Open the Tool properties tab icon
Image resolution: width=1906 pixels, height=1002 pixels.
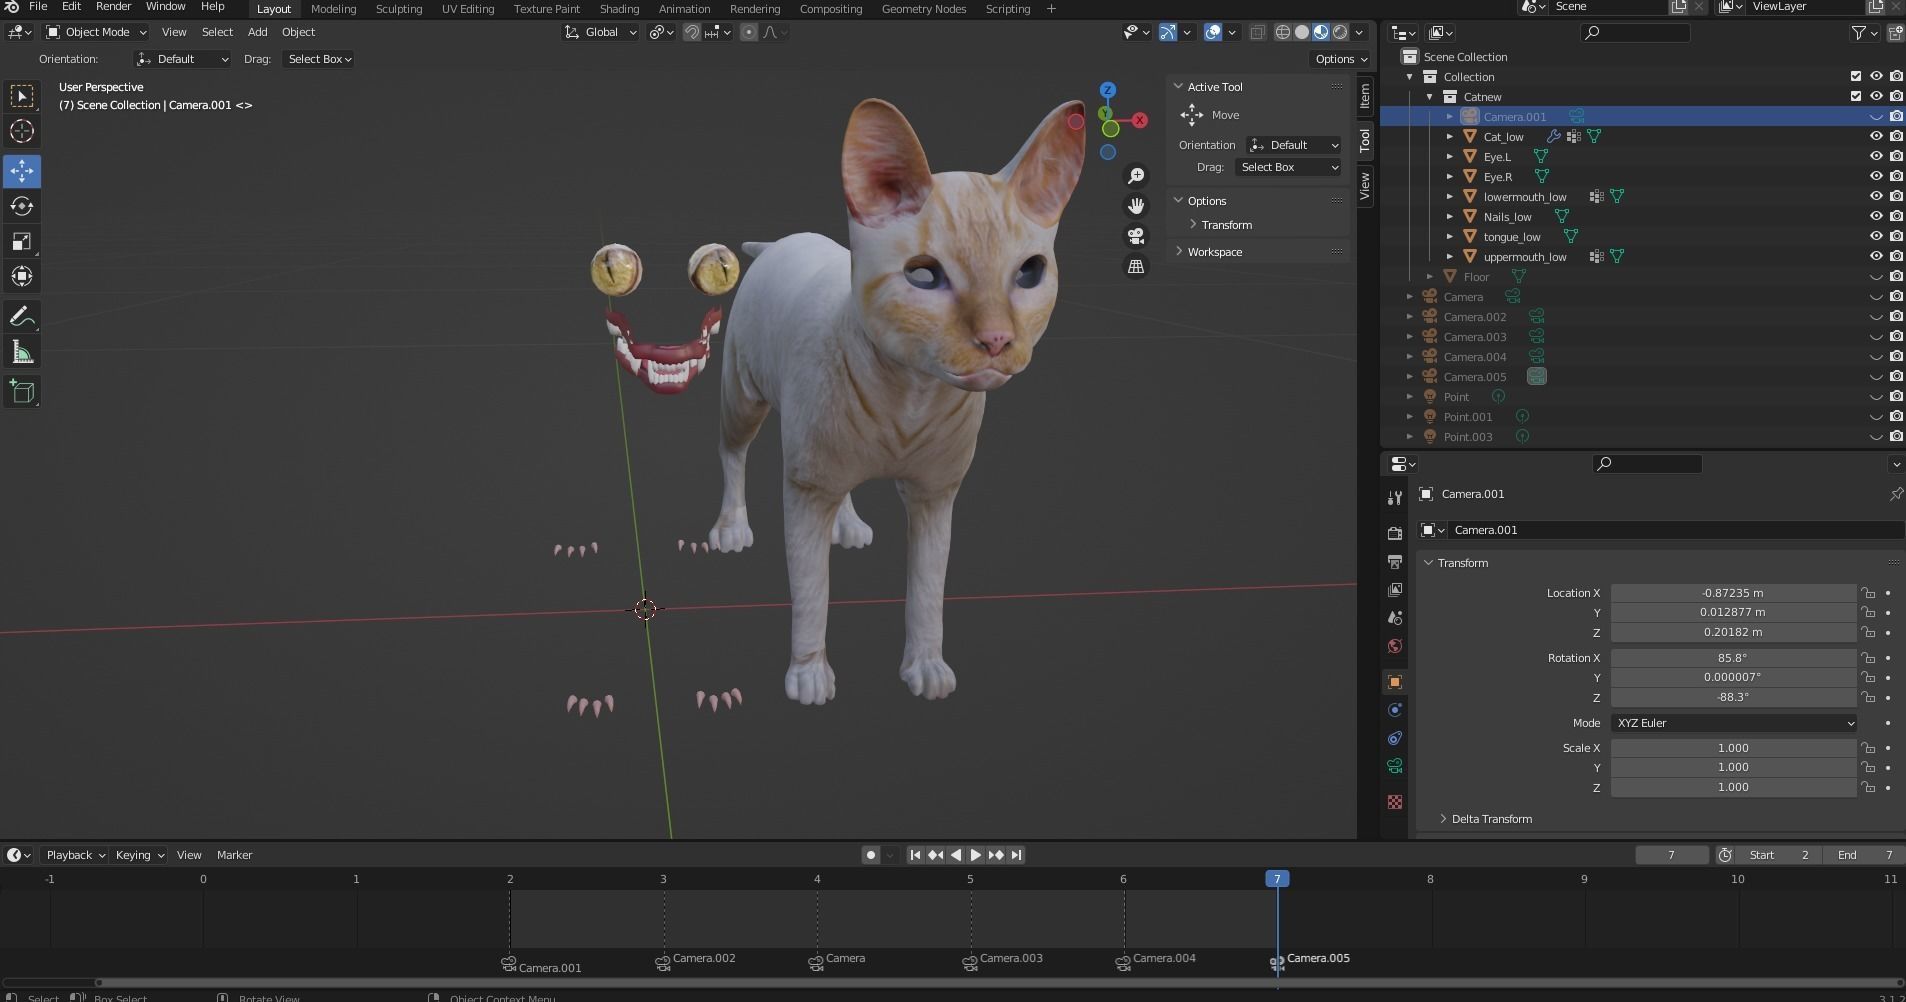(x=1394, y=497)
